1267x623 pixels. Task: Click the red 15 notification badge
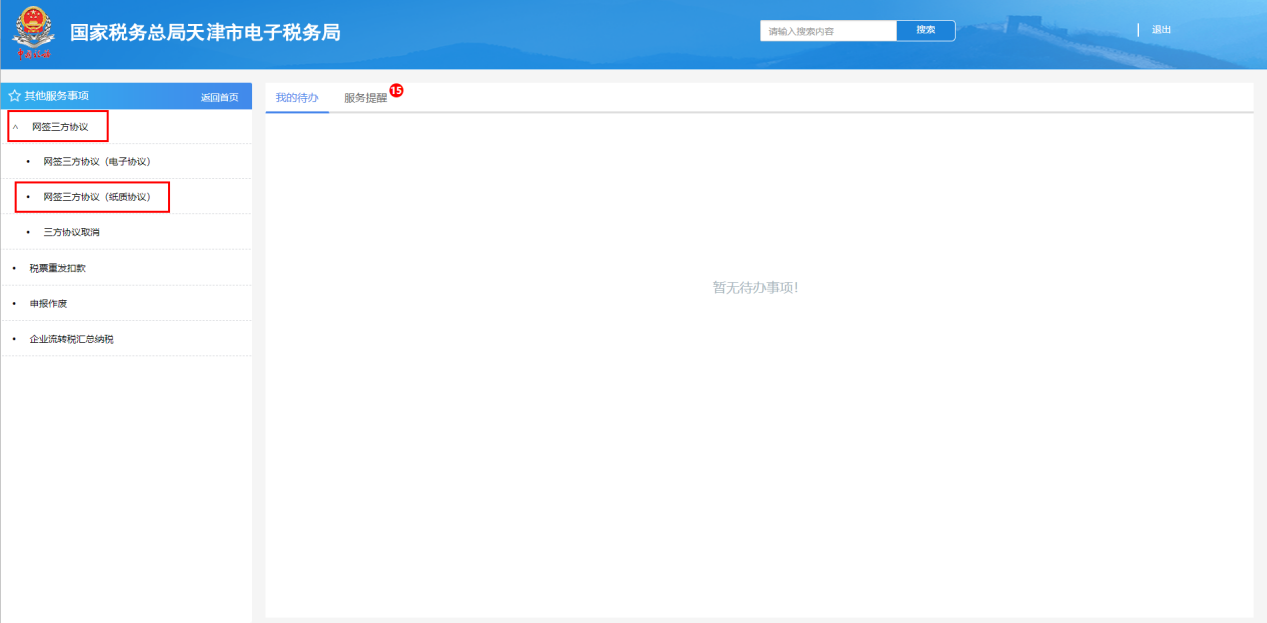tap(396, 91)
